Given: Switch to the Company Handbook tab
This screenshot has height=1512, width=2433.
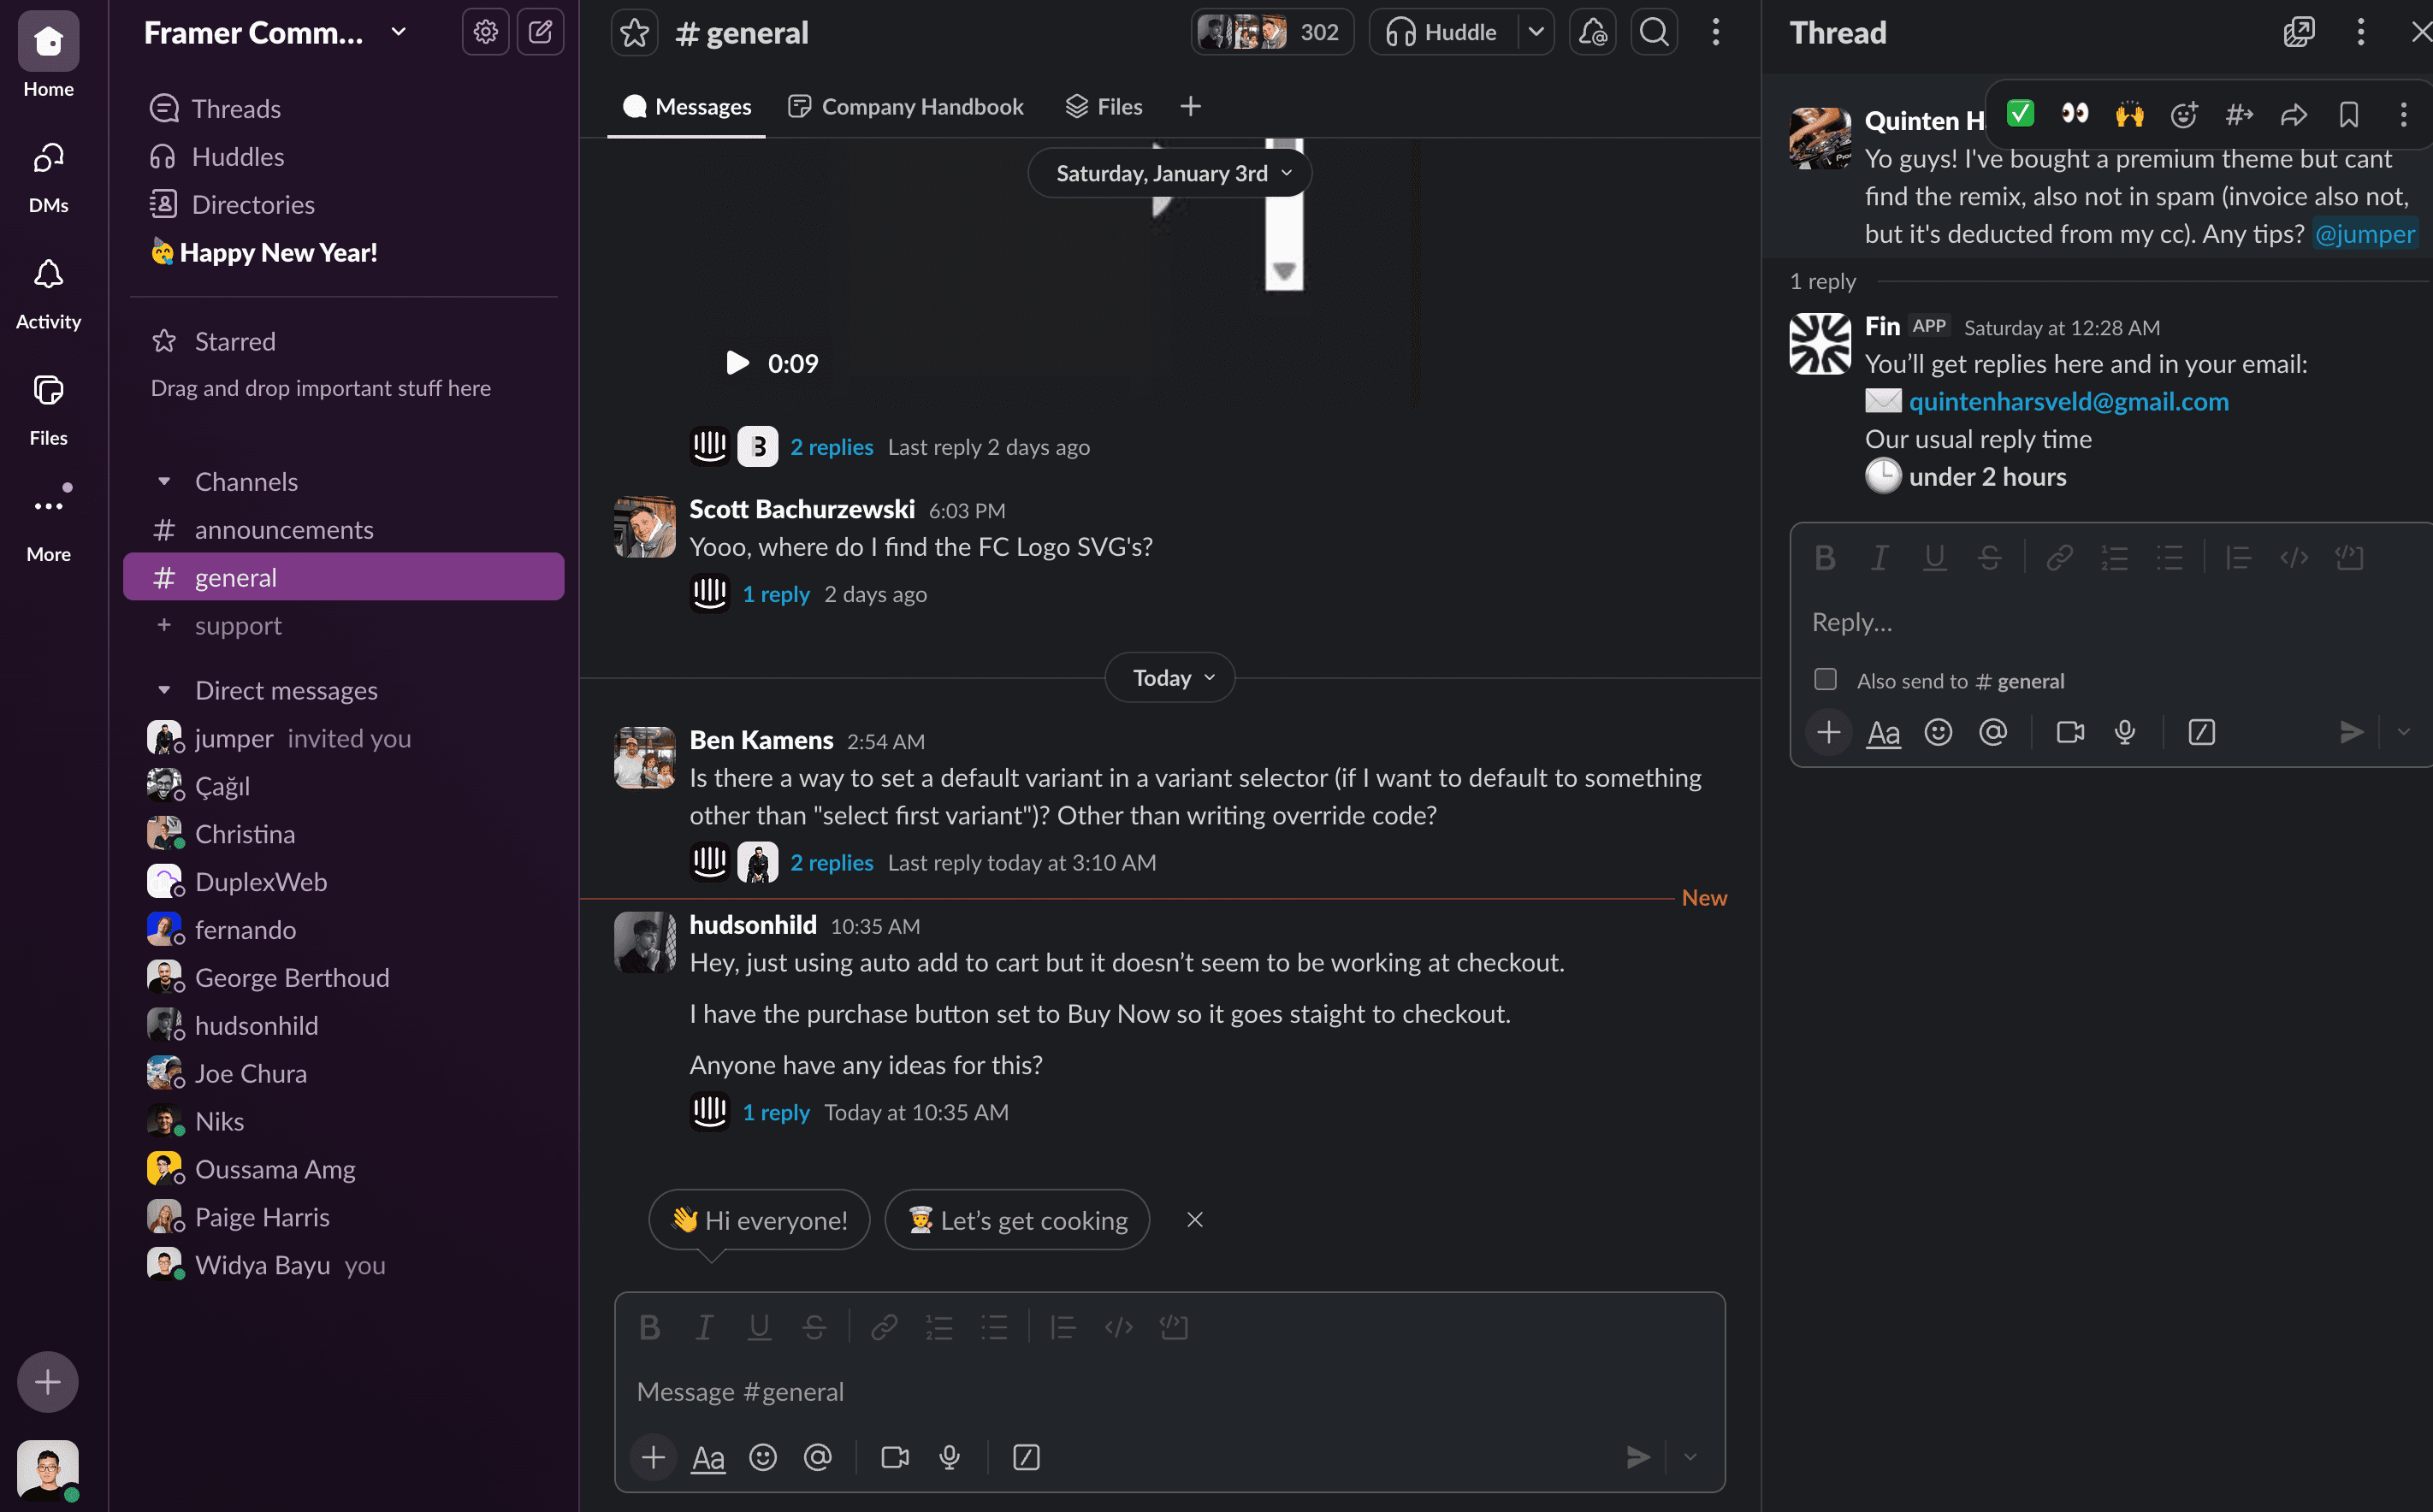Looking at the screenshot, I should point(905,106).
